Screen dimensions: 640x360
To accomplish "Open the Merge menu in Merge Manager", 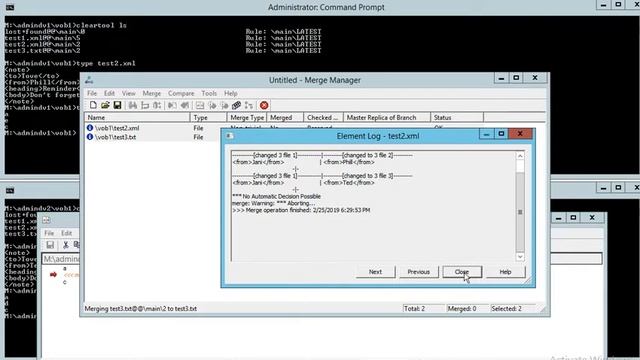I will point(151,93).
